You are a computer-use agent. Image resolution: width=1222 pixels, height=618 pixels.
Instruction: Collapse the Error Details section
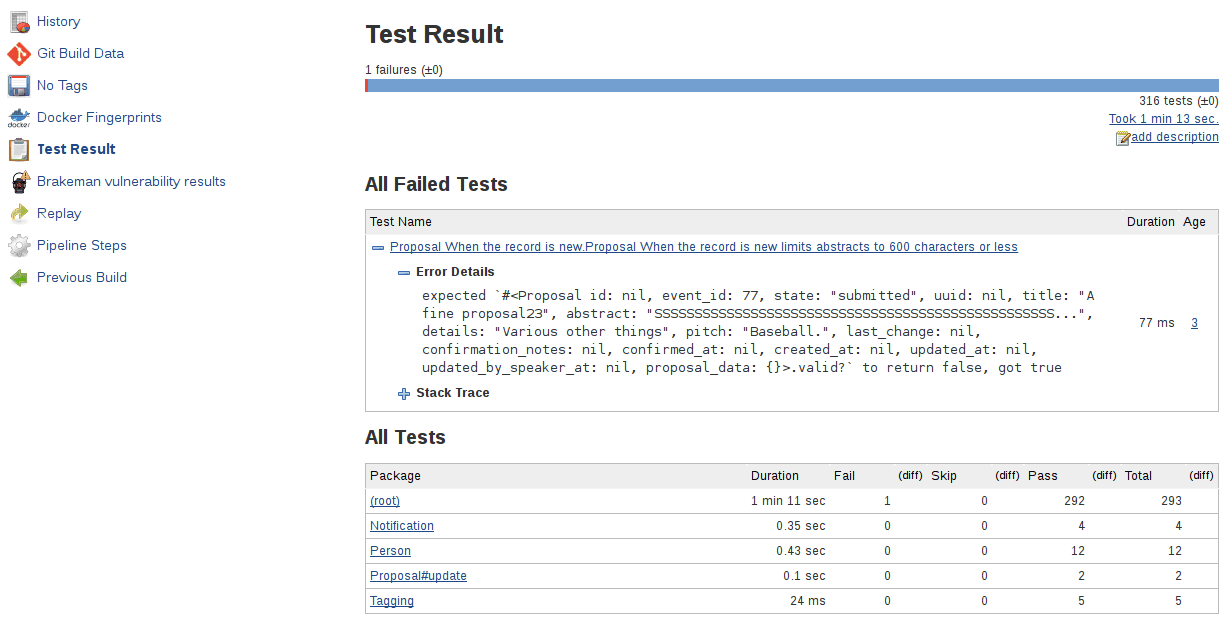pyautogui.click(x=403, y=271)
